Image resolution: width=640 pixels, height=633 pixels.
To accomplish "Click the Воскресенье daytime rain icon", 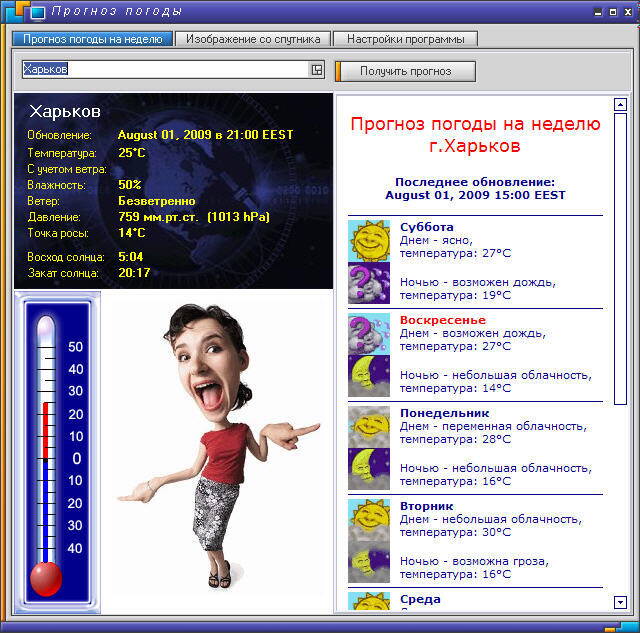I will pos(368,333).
